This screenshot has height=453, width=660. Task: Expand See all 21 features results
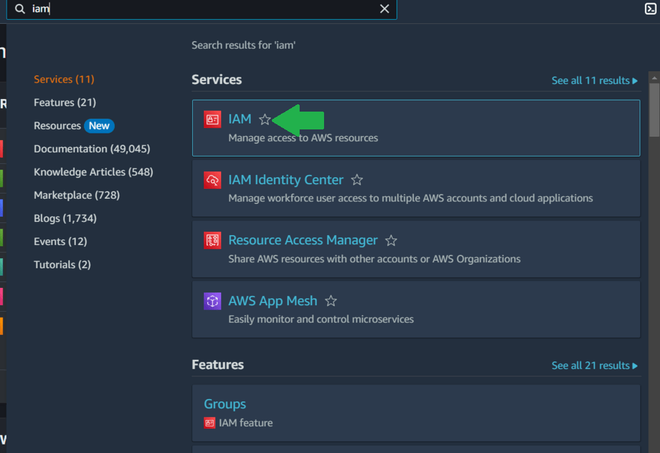[x=594, y=366]
